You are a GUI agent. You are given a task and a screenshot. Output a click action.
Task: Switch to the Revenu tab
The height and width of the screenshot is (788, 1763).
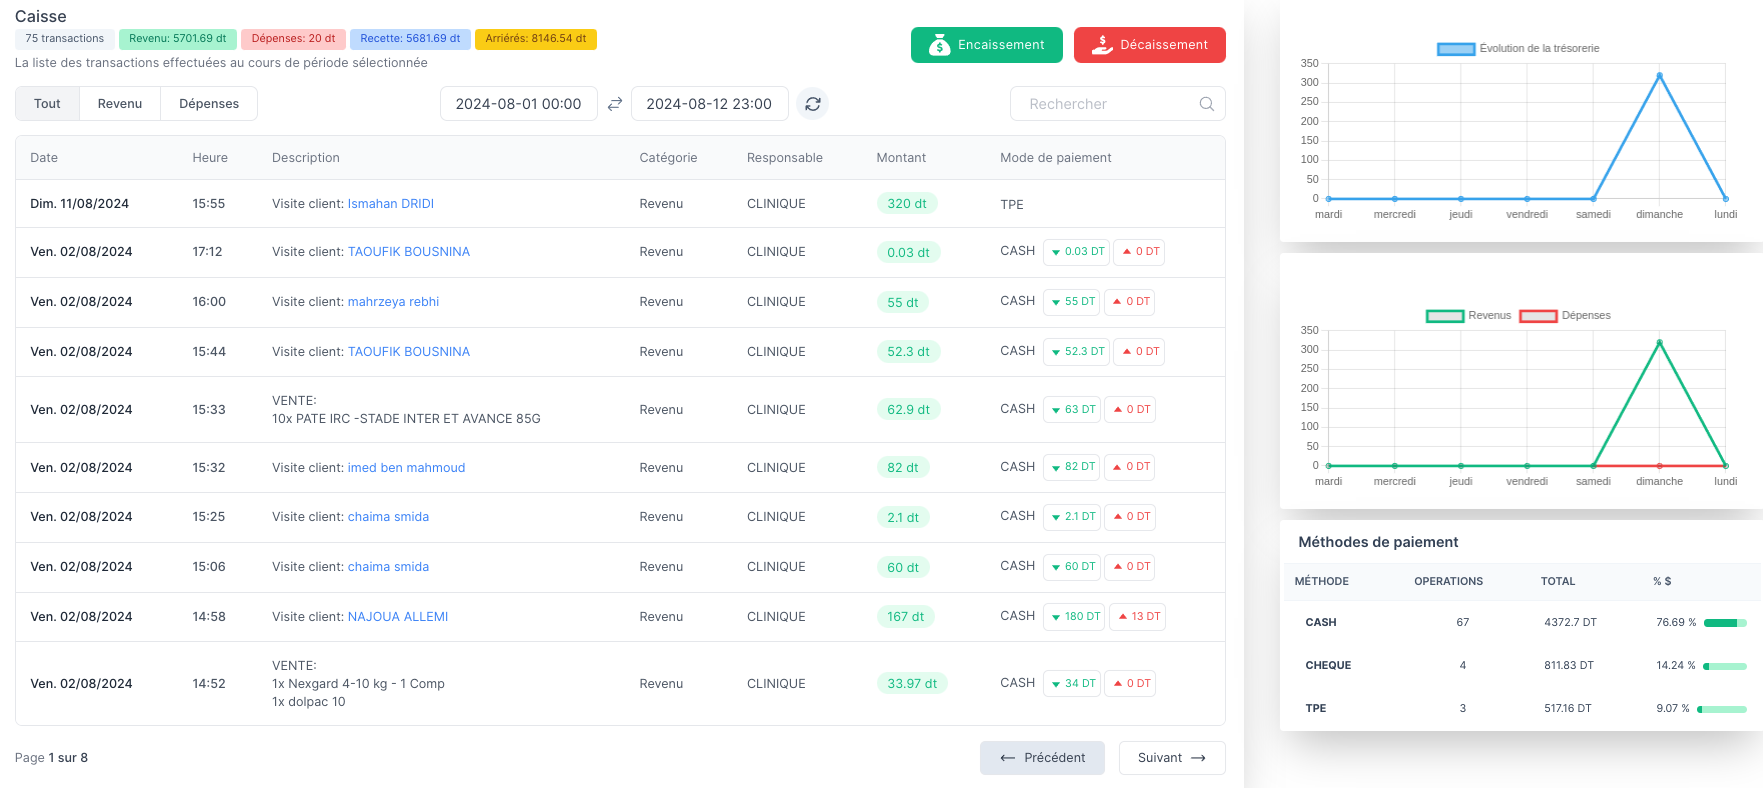pos(120,104)
